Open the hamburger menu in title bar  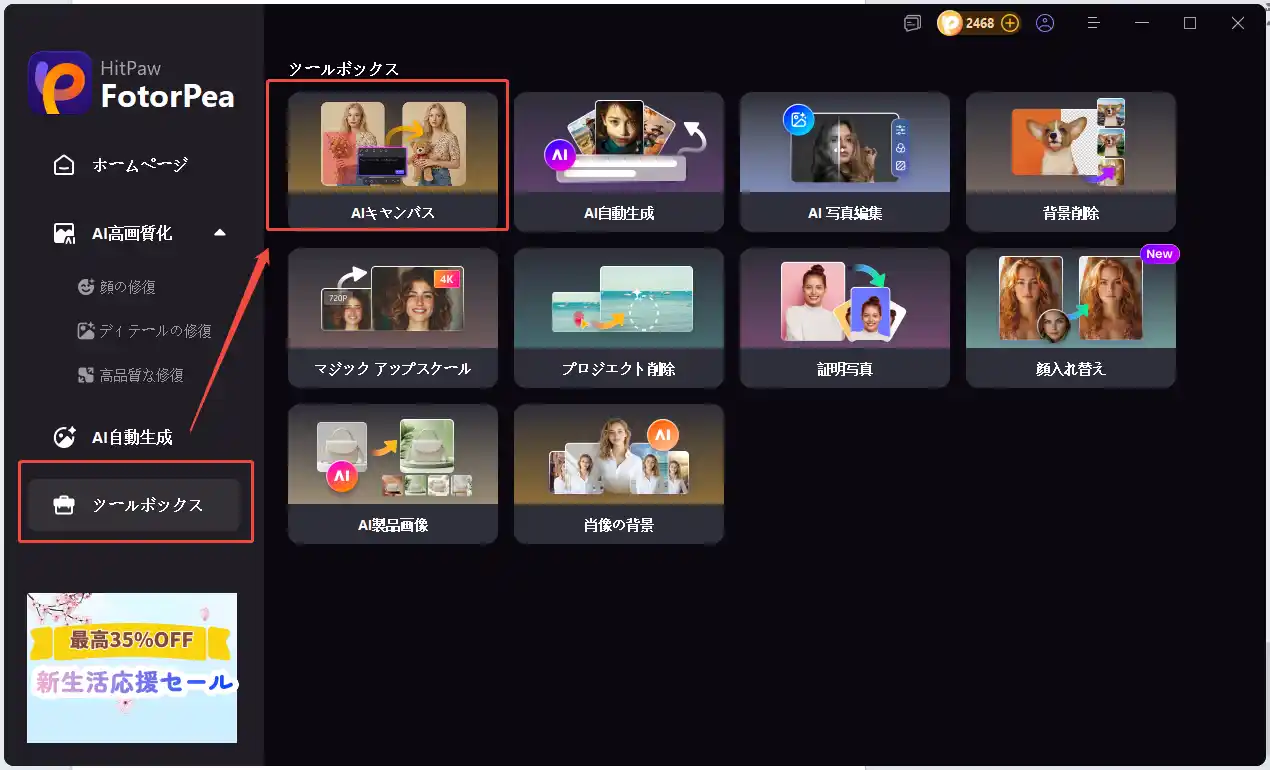(1094, 21)
